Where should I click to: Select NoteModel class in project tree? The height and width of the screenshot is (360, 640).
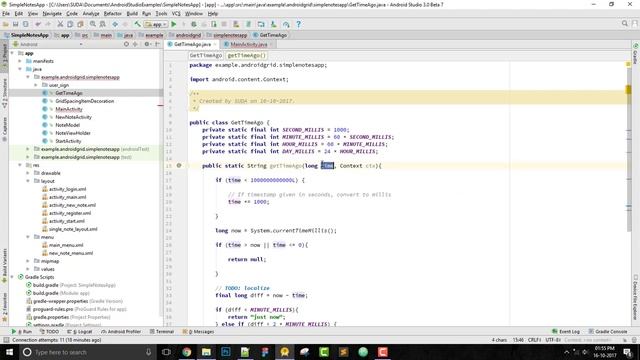[67, 125]
